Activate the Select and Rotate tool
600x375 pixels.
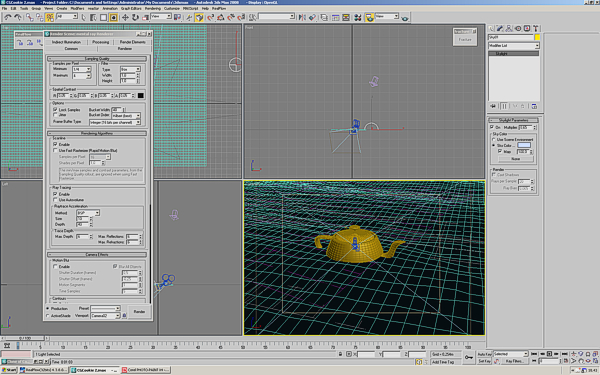(135, 17)
